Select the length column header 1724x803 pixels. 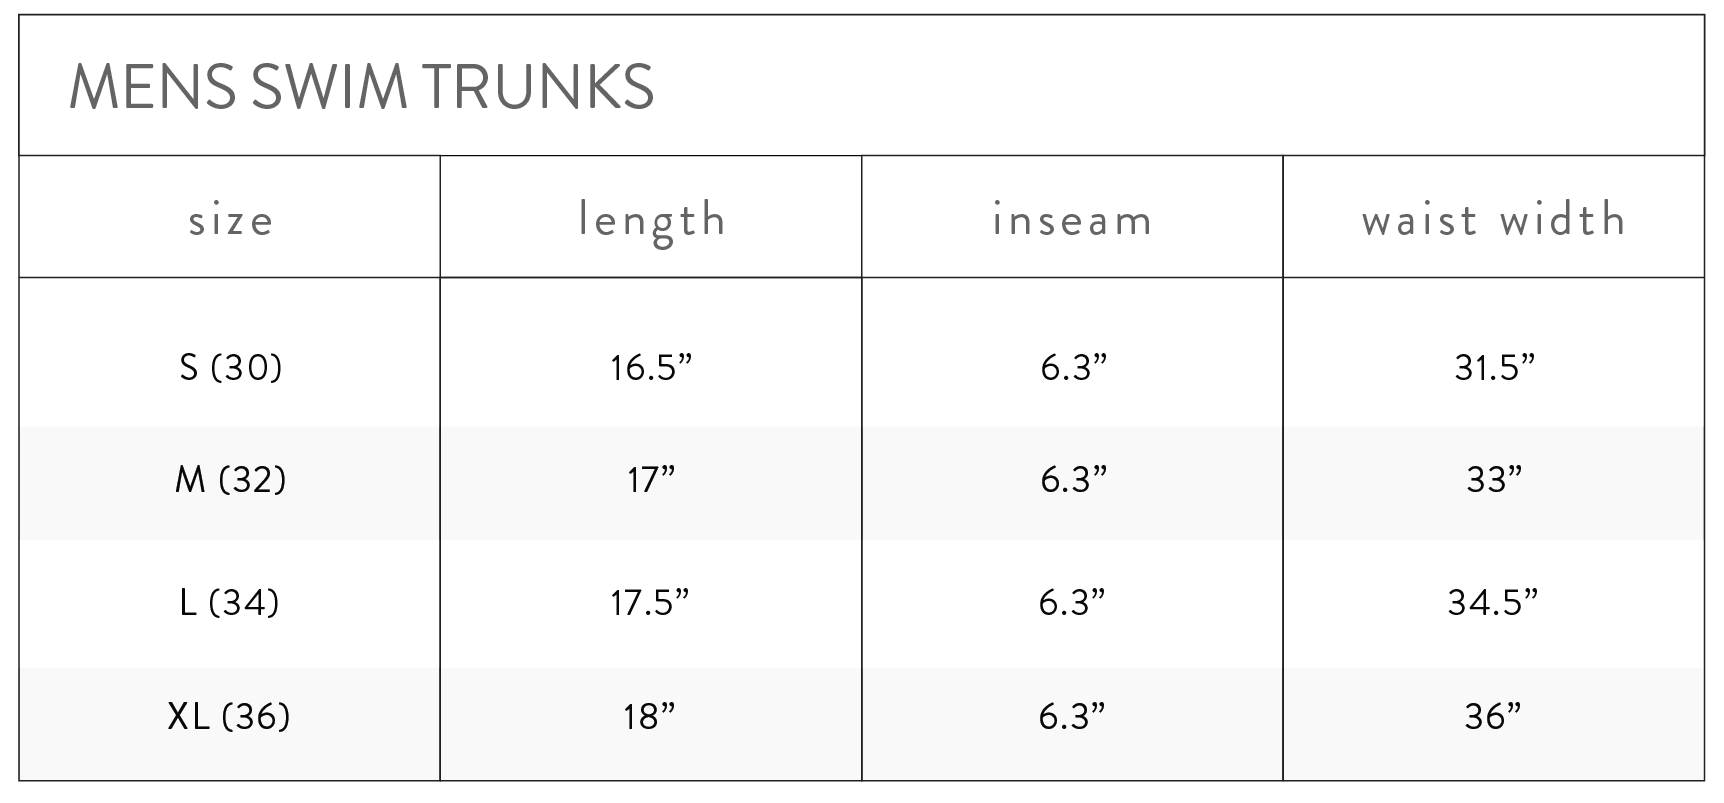(652, 220)
